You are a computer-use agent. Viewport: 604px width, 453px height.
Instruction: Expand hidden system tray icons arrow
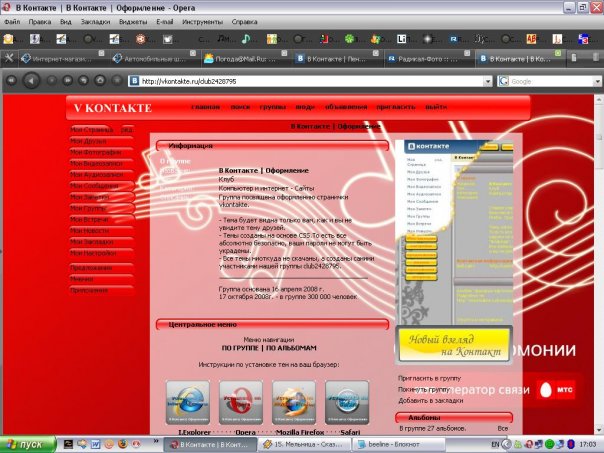tap(507, 445)
